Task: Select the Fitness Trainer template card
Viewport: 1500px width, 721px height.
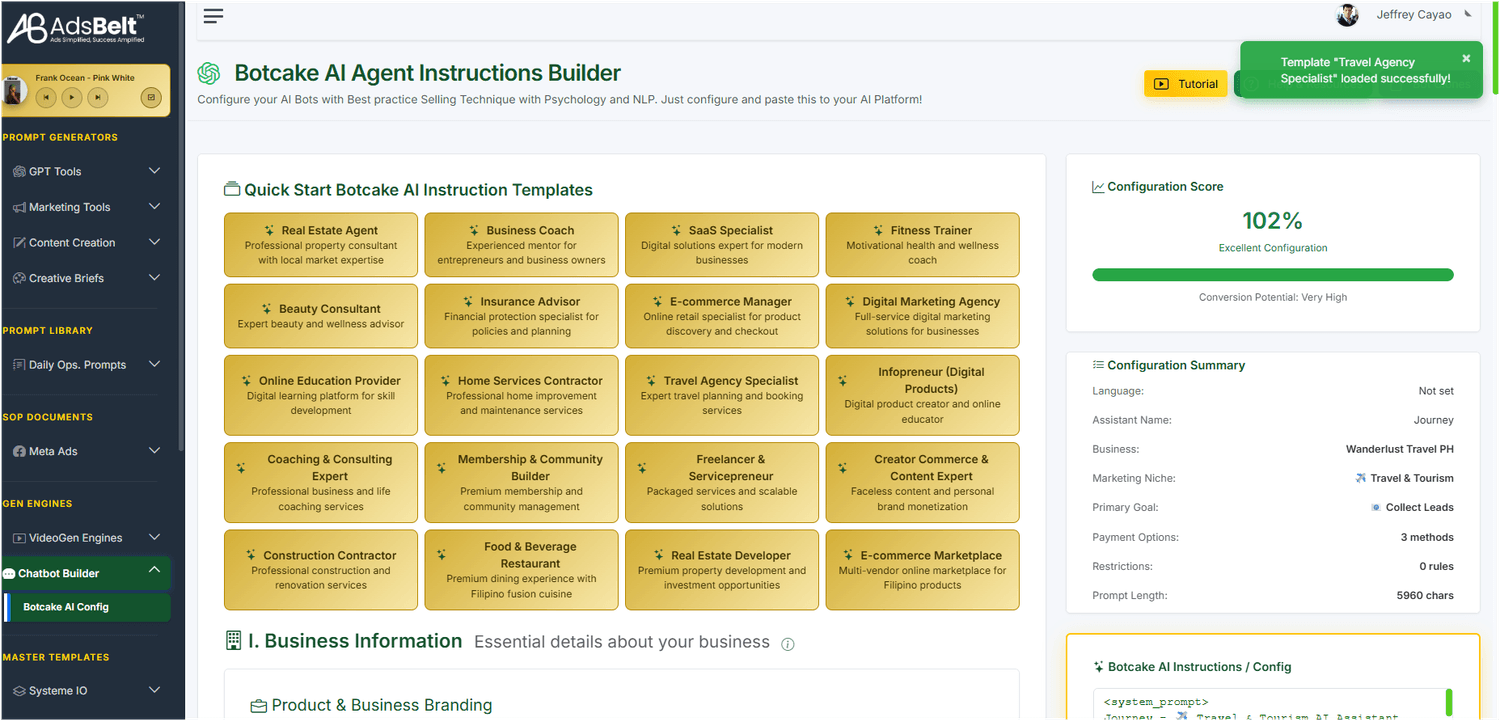Action: point(922,245)
